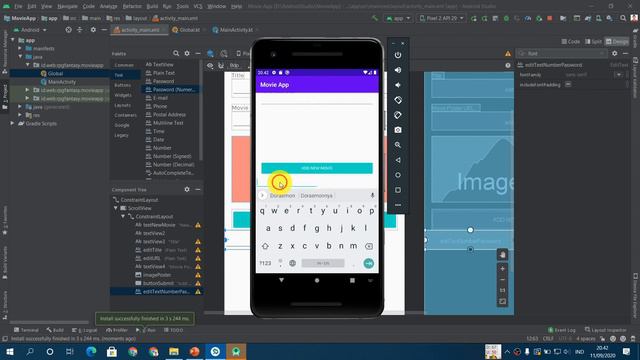Open the Profiler tool window

click(x=117, y=330)
